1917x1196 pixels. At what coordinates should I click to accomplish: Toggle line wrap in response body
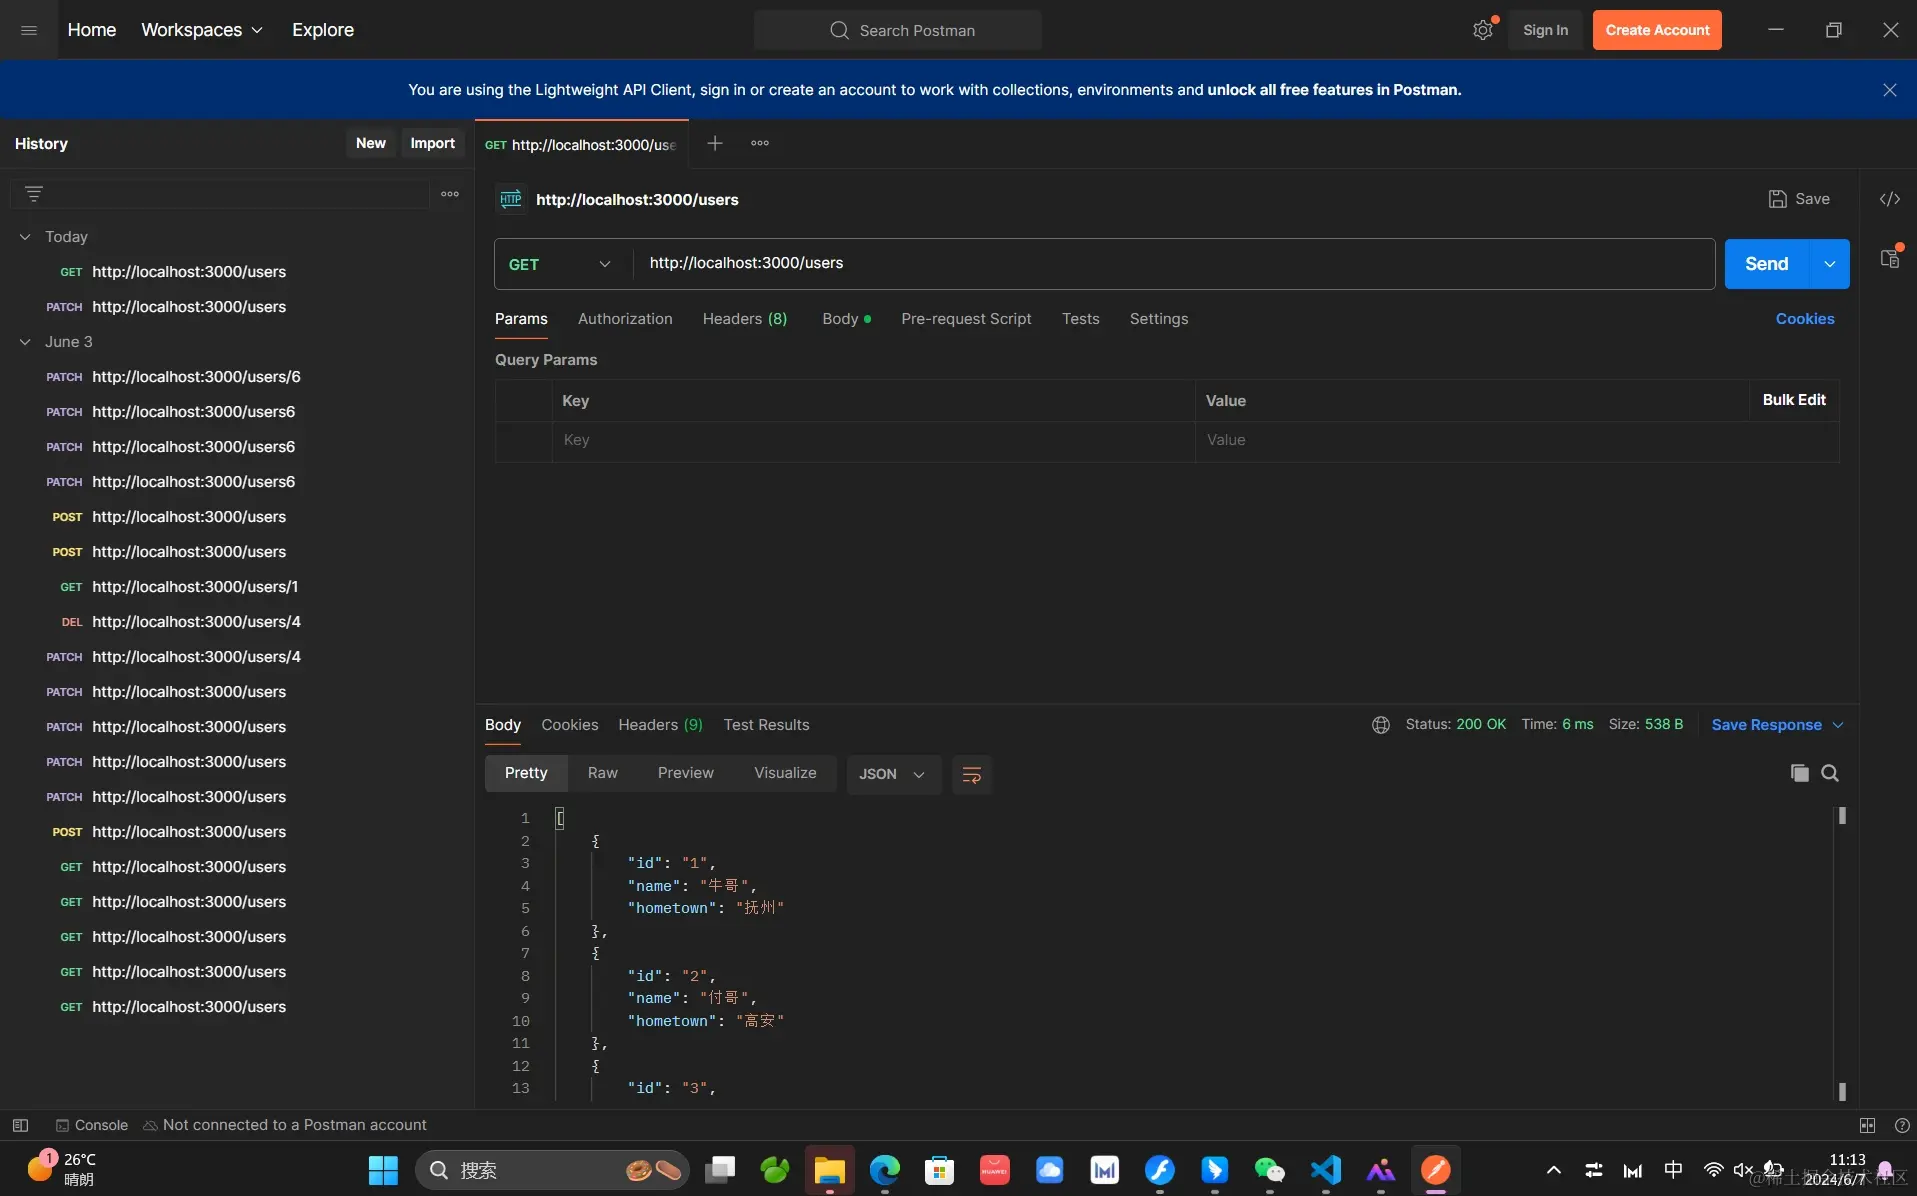(x=971, y=774)
